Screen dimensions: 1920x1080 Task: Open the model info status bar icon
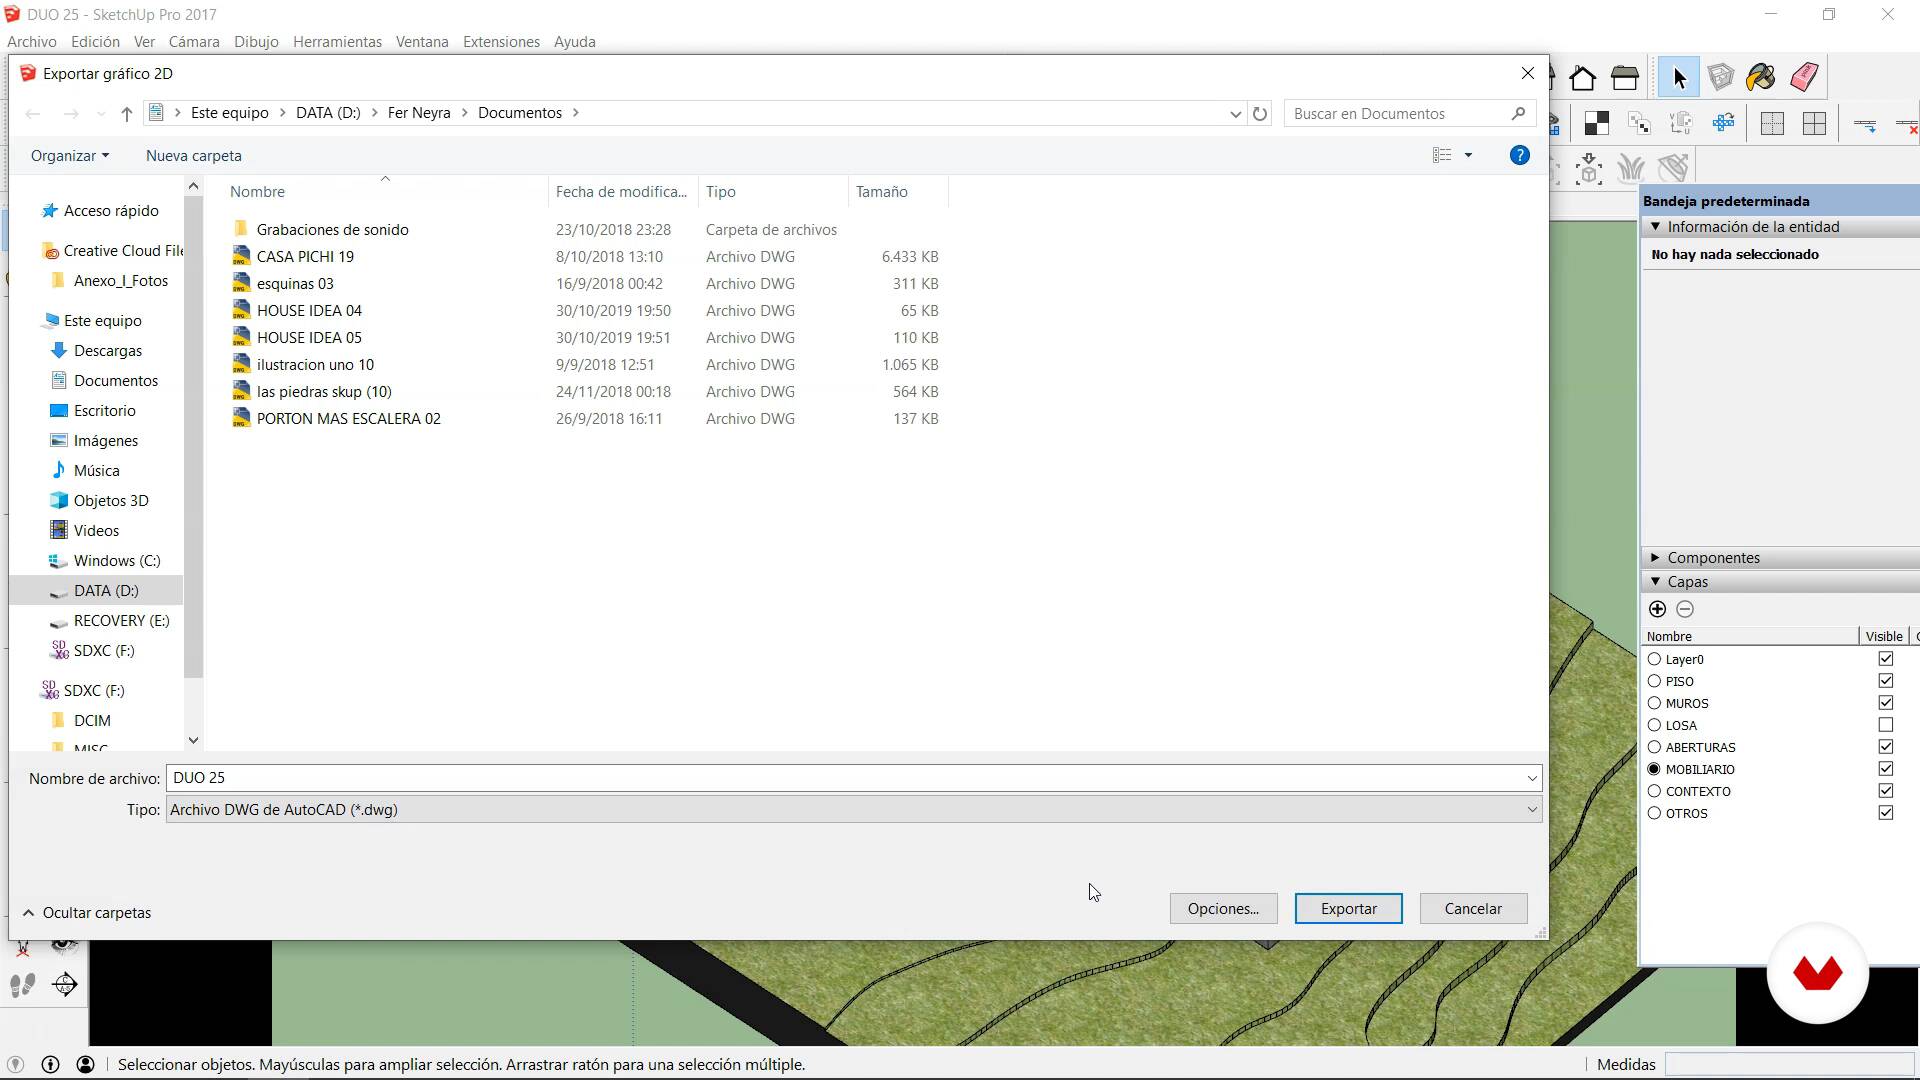pos(50,1065)
